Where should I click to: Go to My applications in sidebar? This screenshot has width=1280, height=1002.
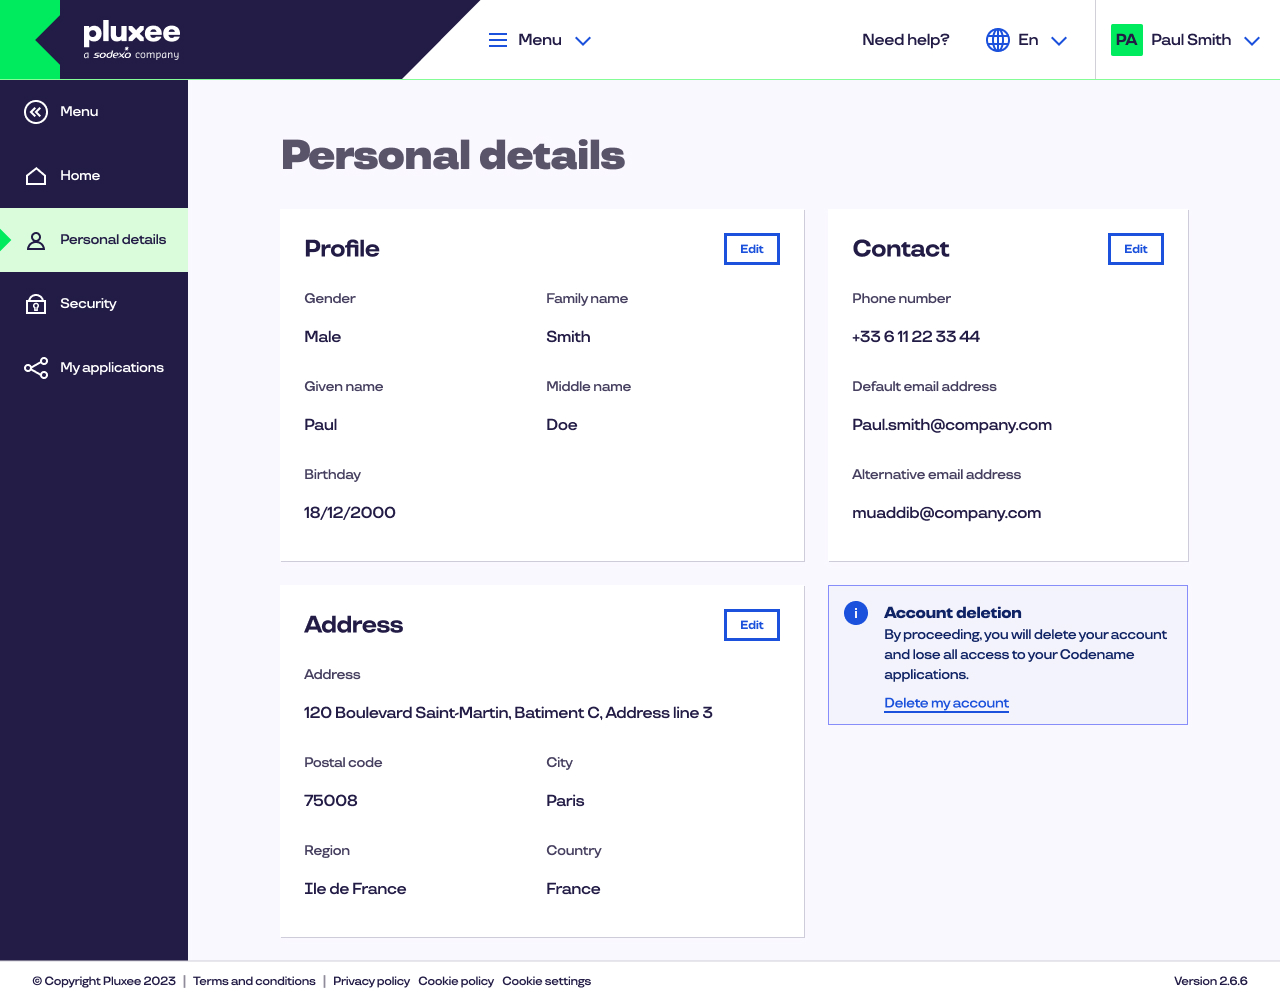click(x=111, y=368)
